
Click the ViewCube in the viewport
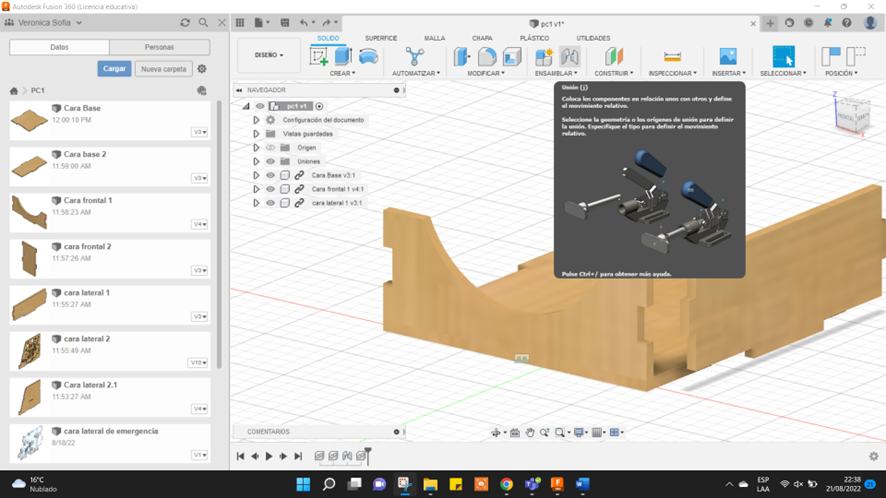point(852,113)
